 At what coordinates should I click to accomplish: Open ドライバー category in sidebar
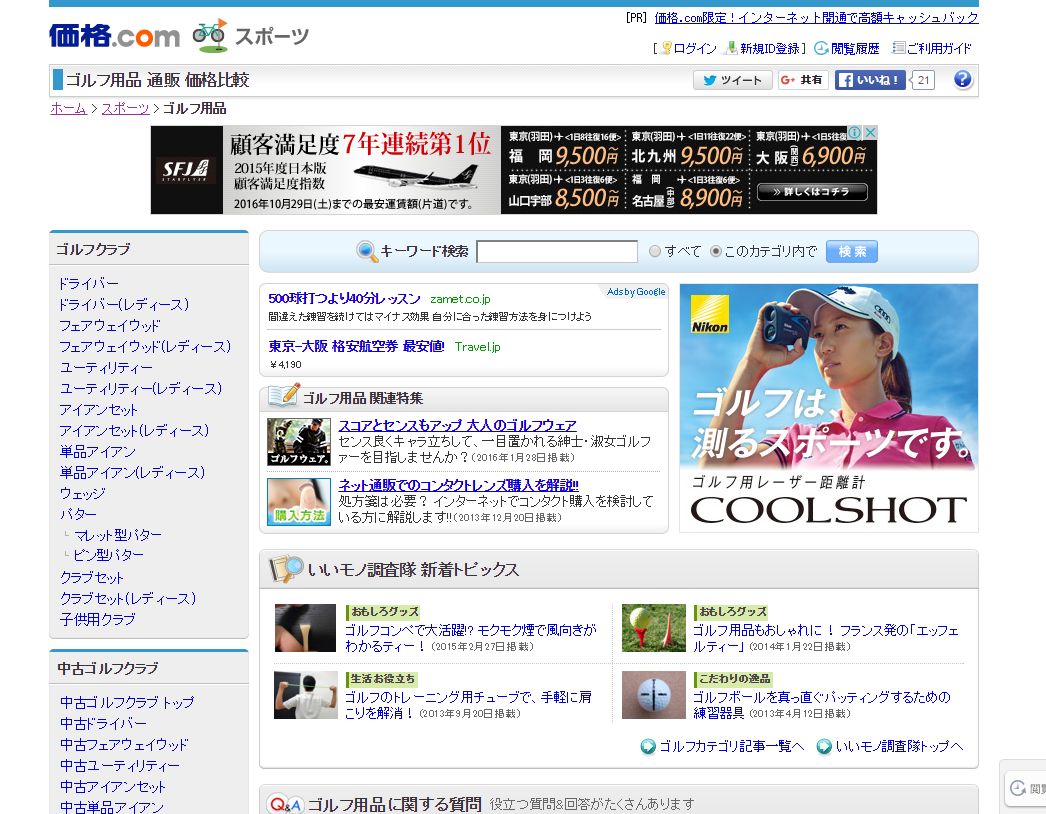[x=89, y=284]
